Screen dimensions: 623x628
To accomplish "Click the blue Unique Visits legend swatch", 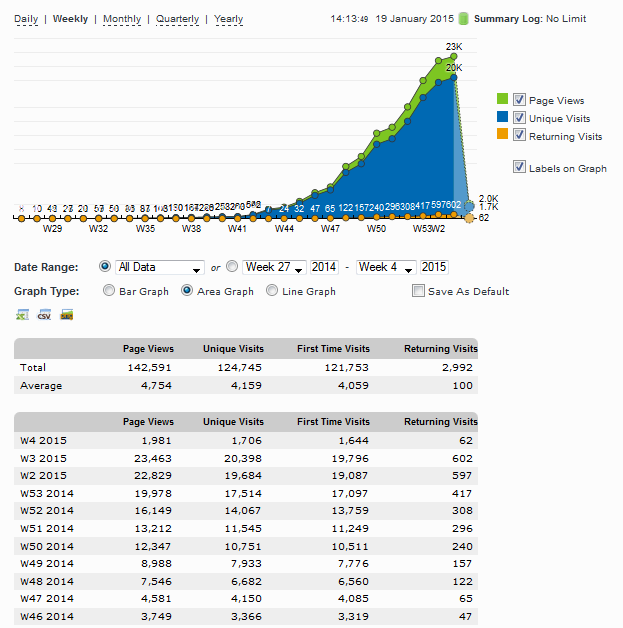I will click(x=502, y=117).
